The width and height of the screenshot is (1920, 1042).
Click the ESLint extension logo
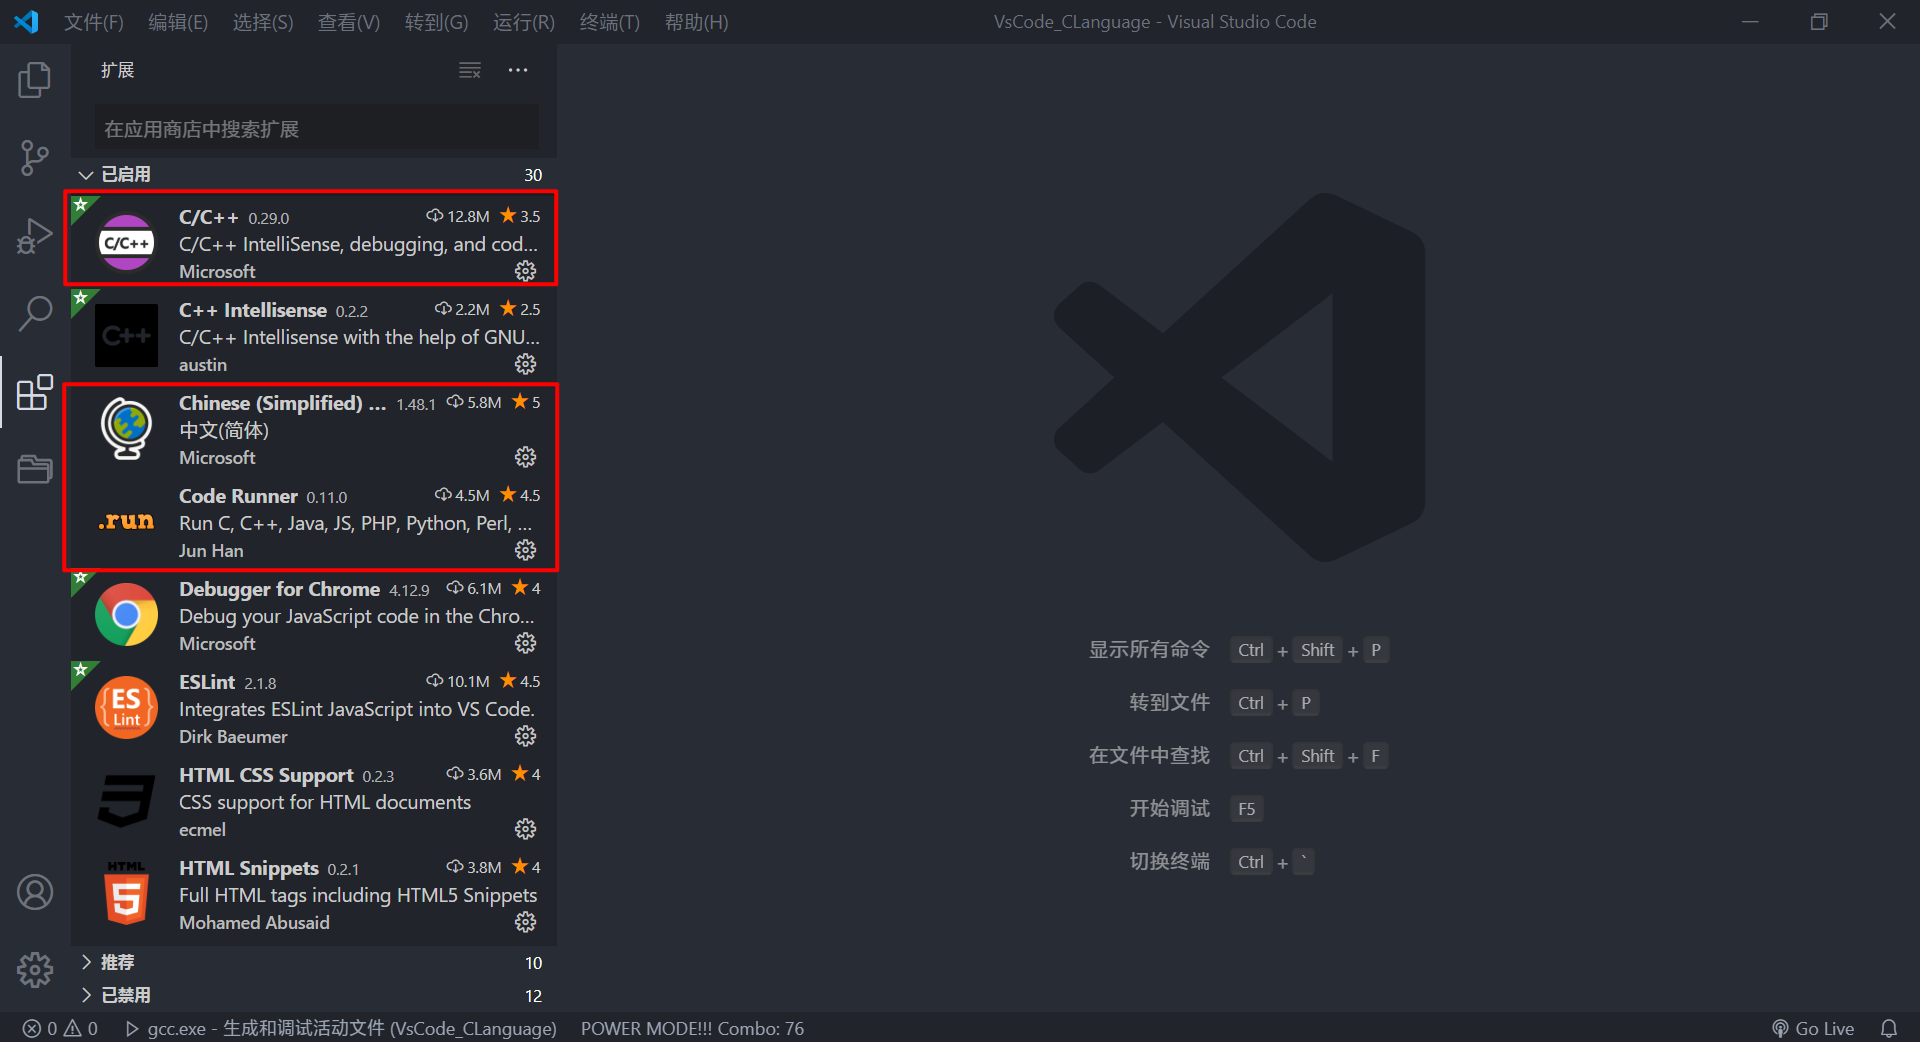point(126,707)
